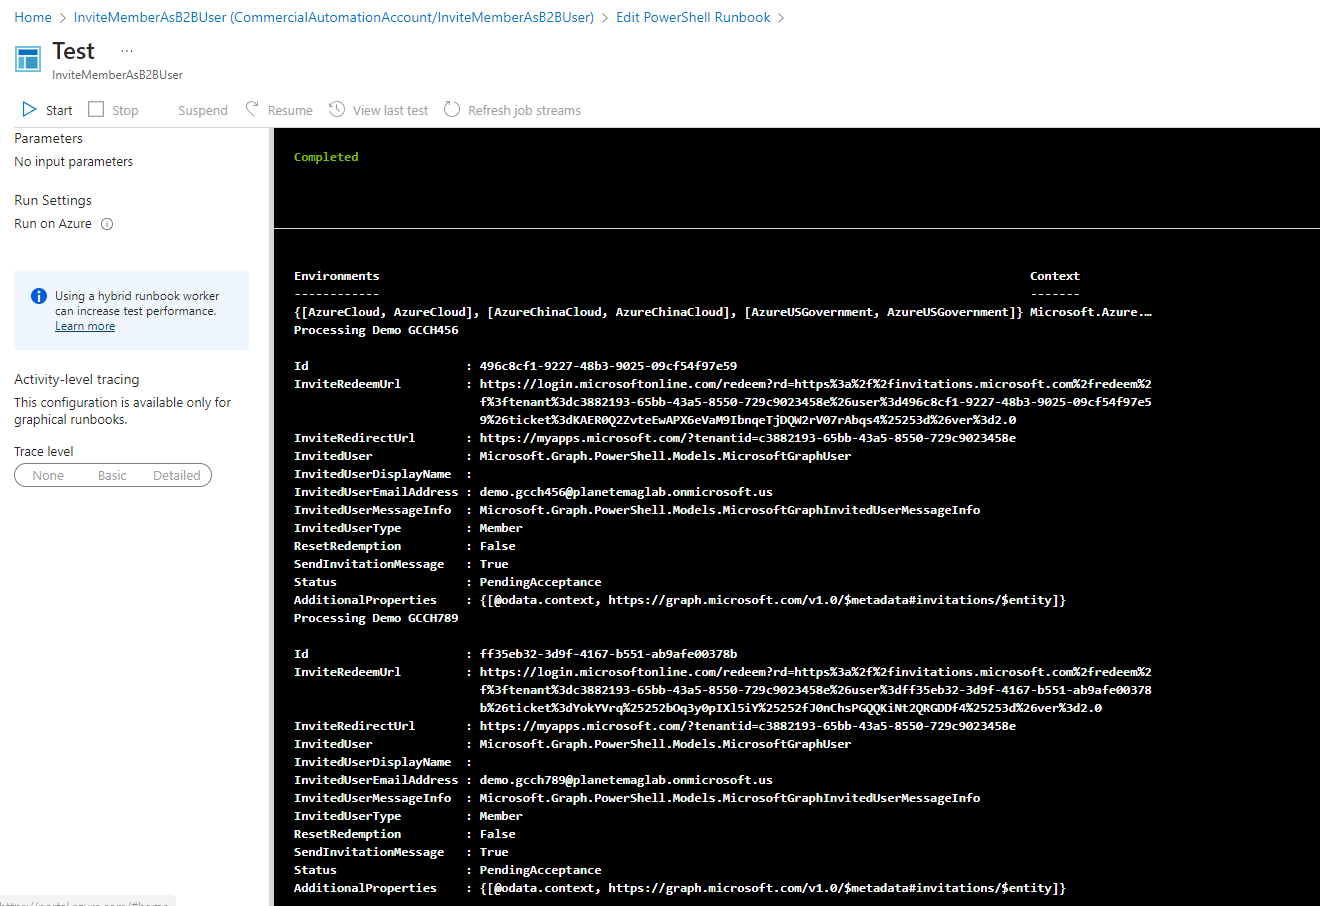
Task: Click the info icon beside Run on Azure
Action: click(x=106, y=223)
